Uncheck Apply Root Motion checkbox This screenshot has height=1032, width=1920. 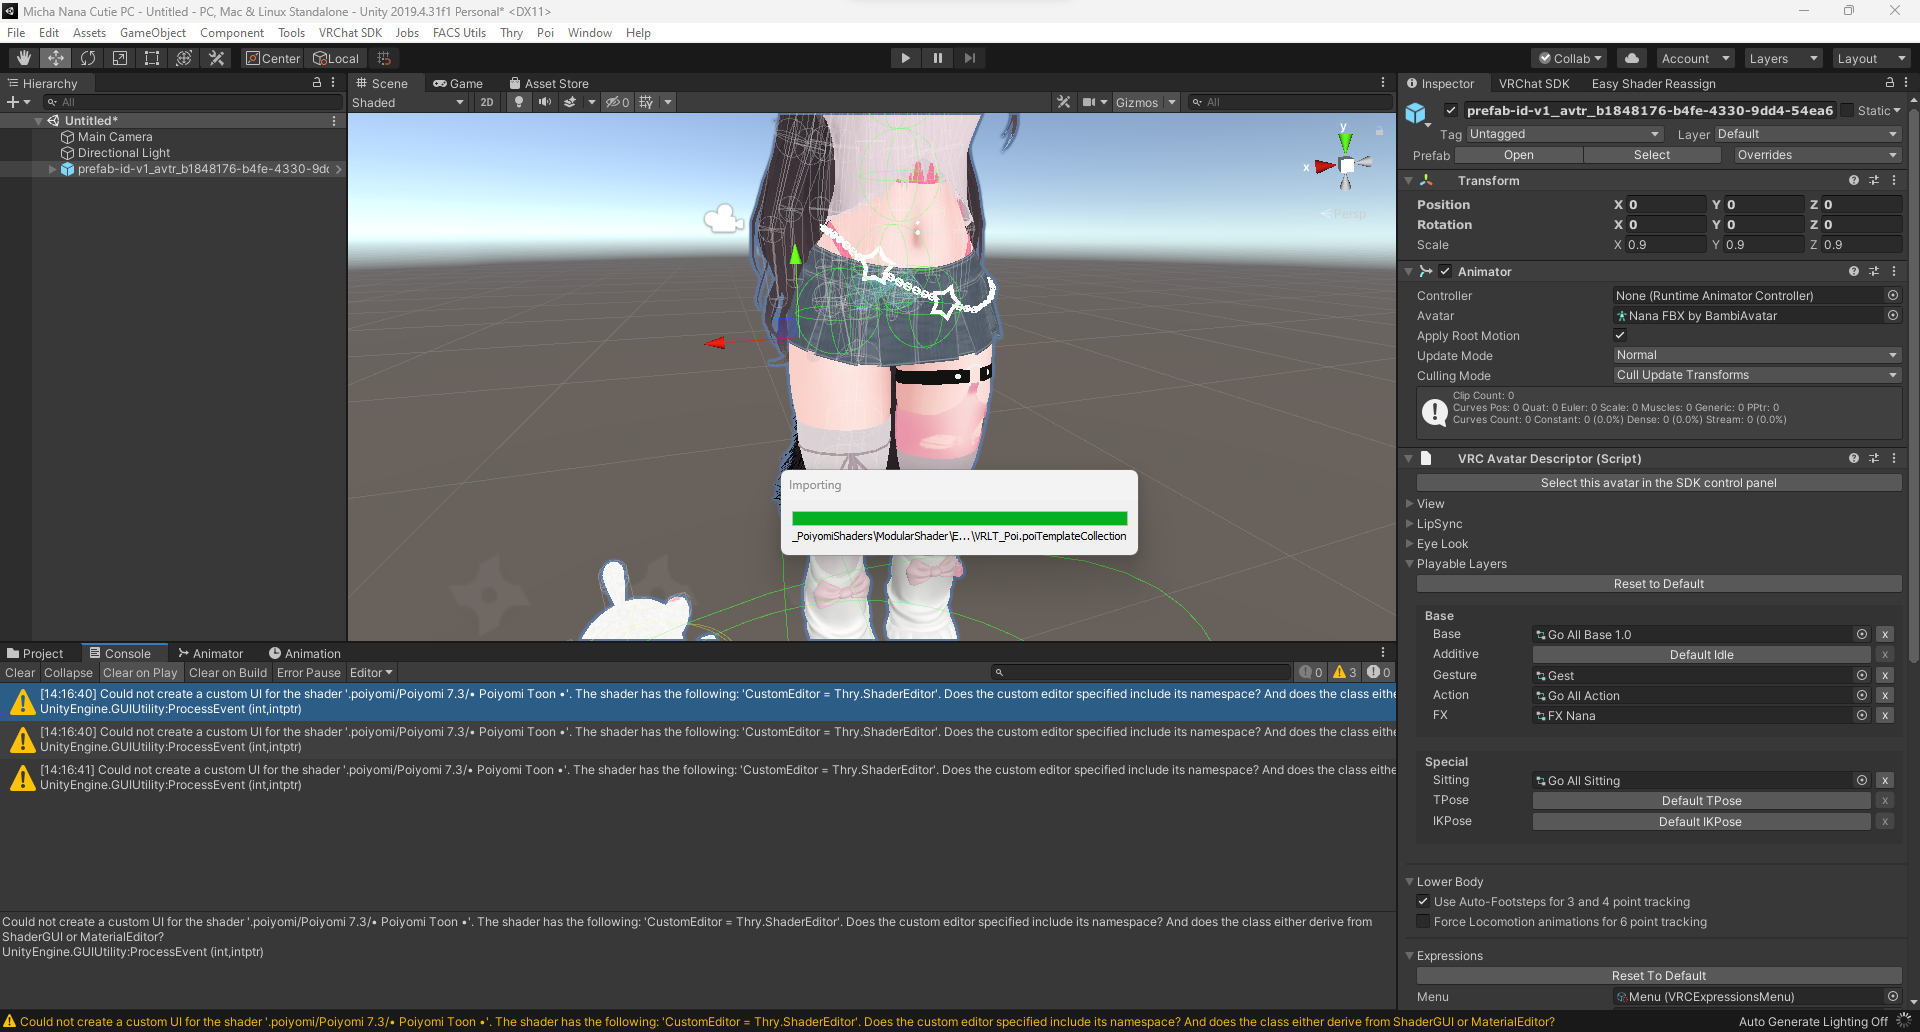click(x=1620, y=335)
